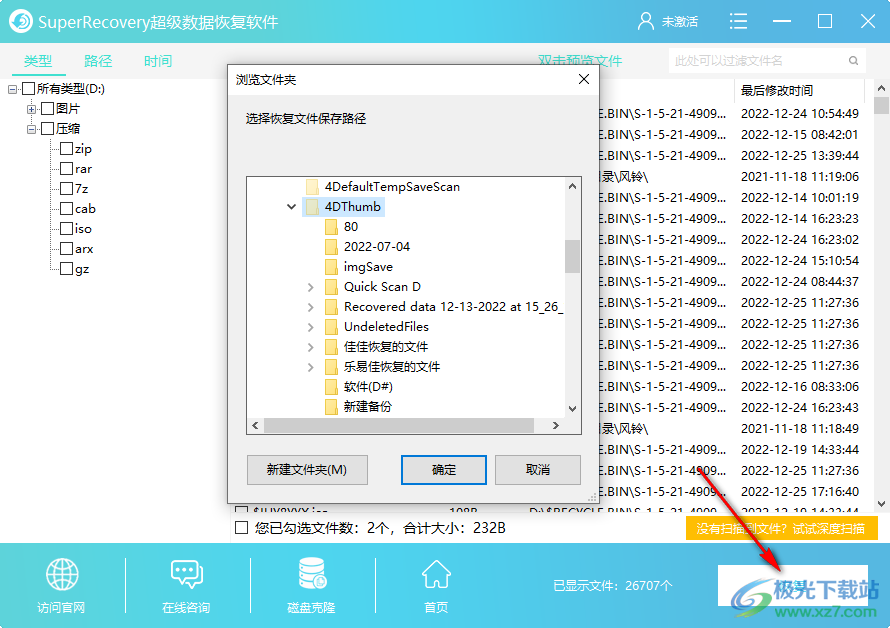This screenshot has width=890, height=628.
Task: Tick the zip checkbox
Action: (x=66, y=149)
